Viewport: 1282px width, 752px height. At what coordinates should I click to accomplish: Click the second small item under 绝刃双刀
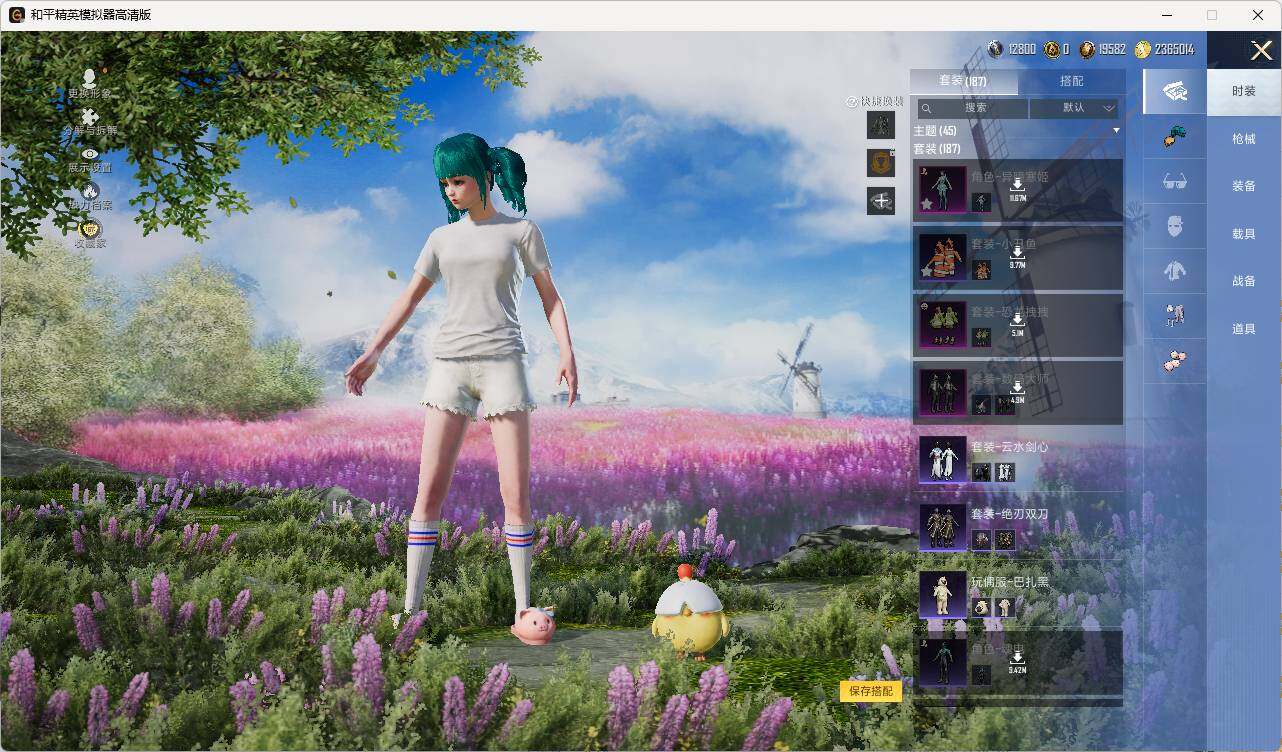coord(1005,540)
